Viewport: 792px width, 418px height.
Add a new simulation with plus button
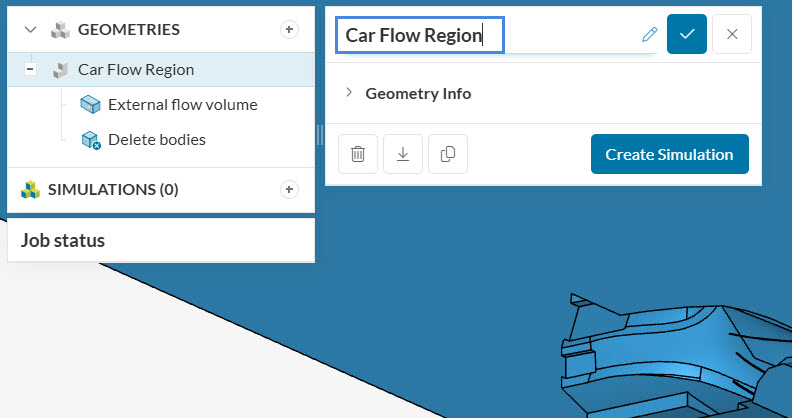[289, 189]
